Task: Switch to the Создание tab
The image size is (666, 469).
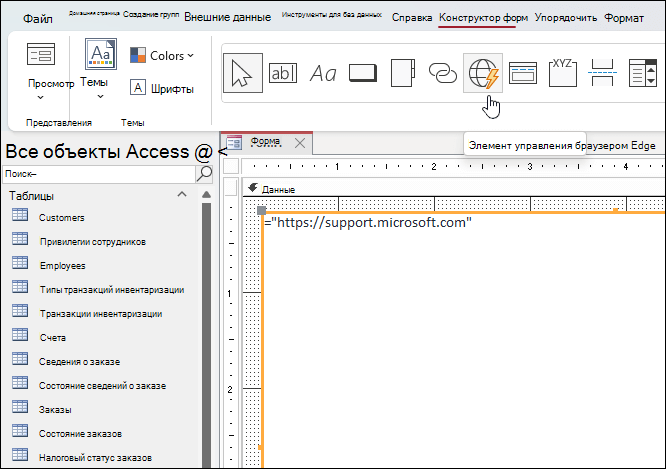Action: click(151, 14)
